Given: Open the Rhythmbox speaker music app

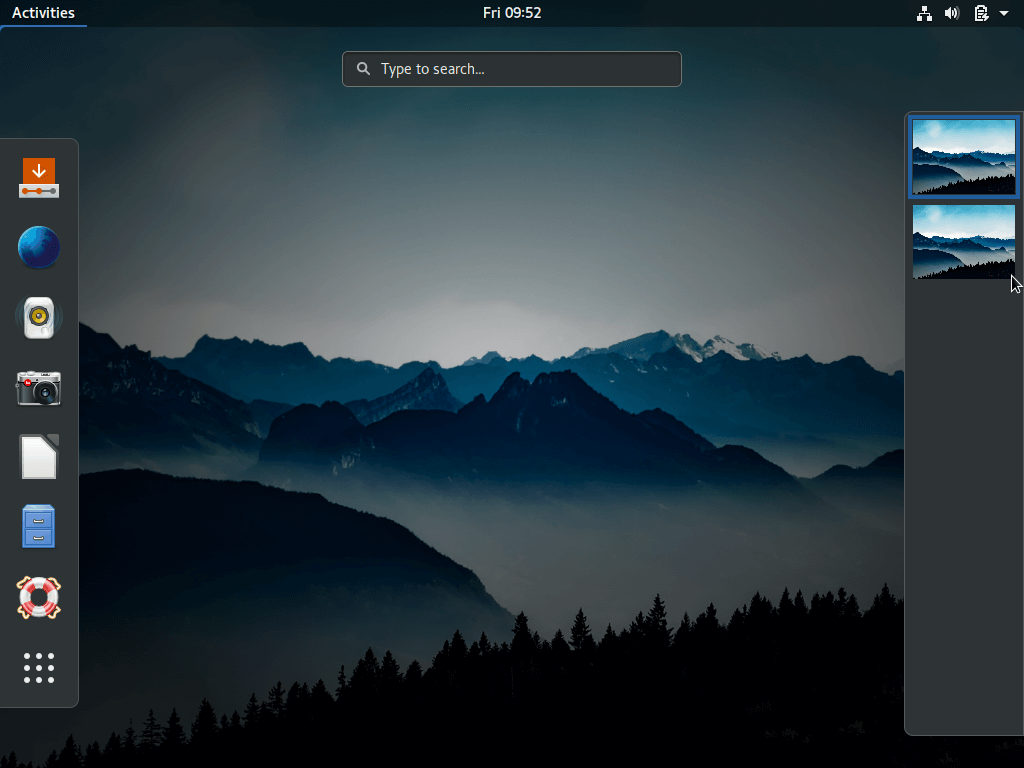Looking at the screenshot, I should 39,317.
